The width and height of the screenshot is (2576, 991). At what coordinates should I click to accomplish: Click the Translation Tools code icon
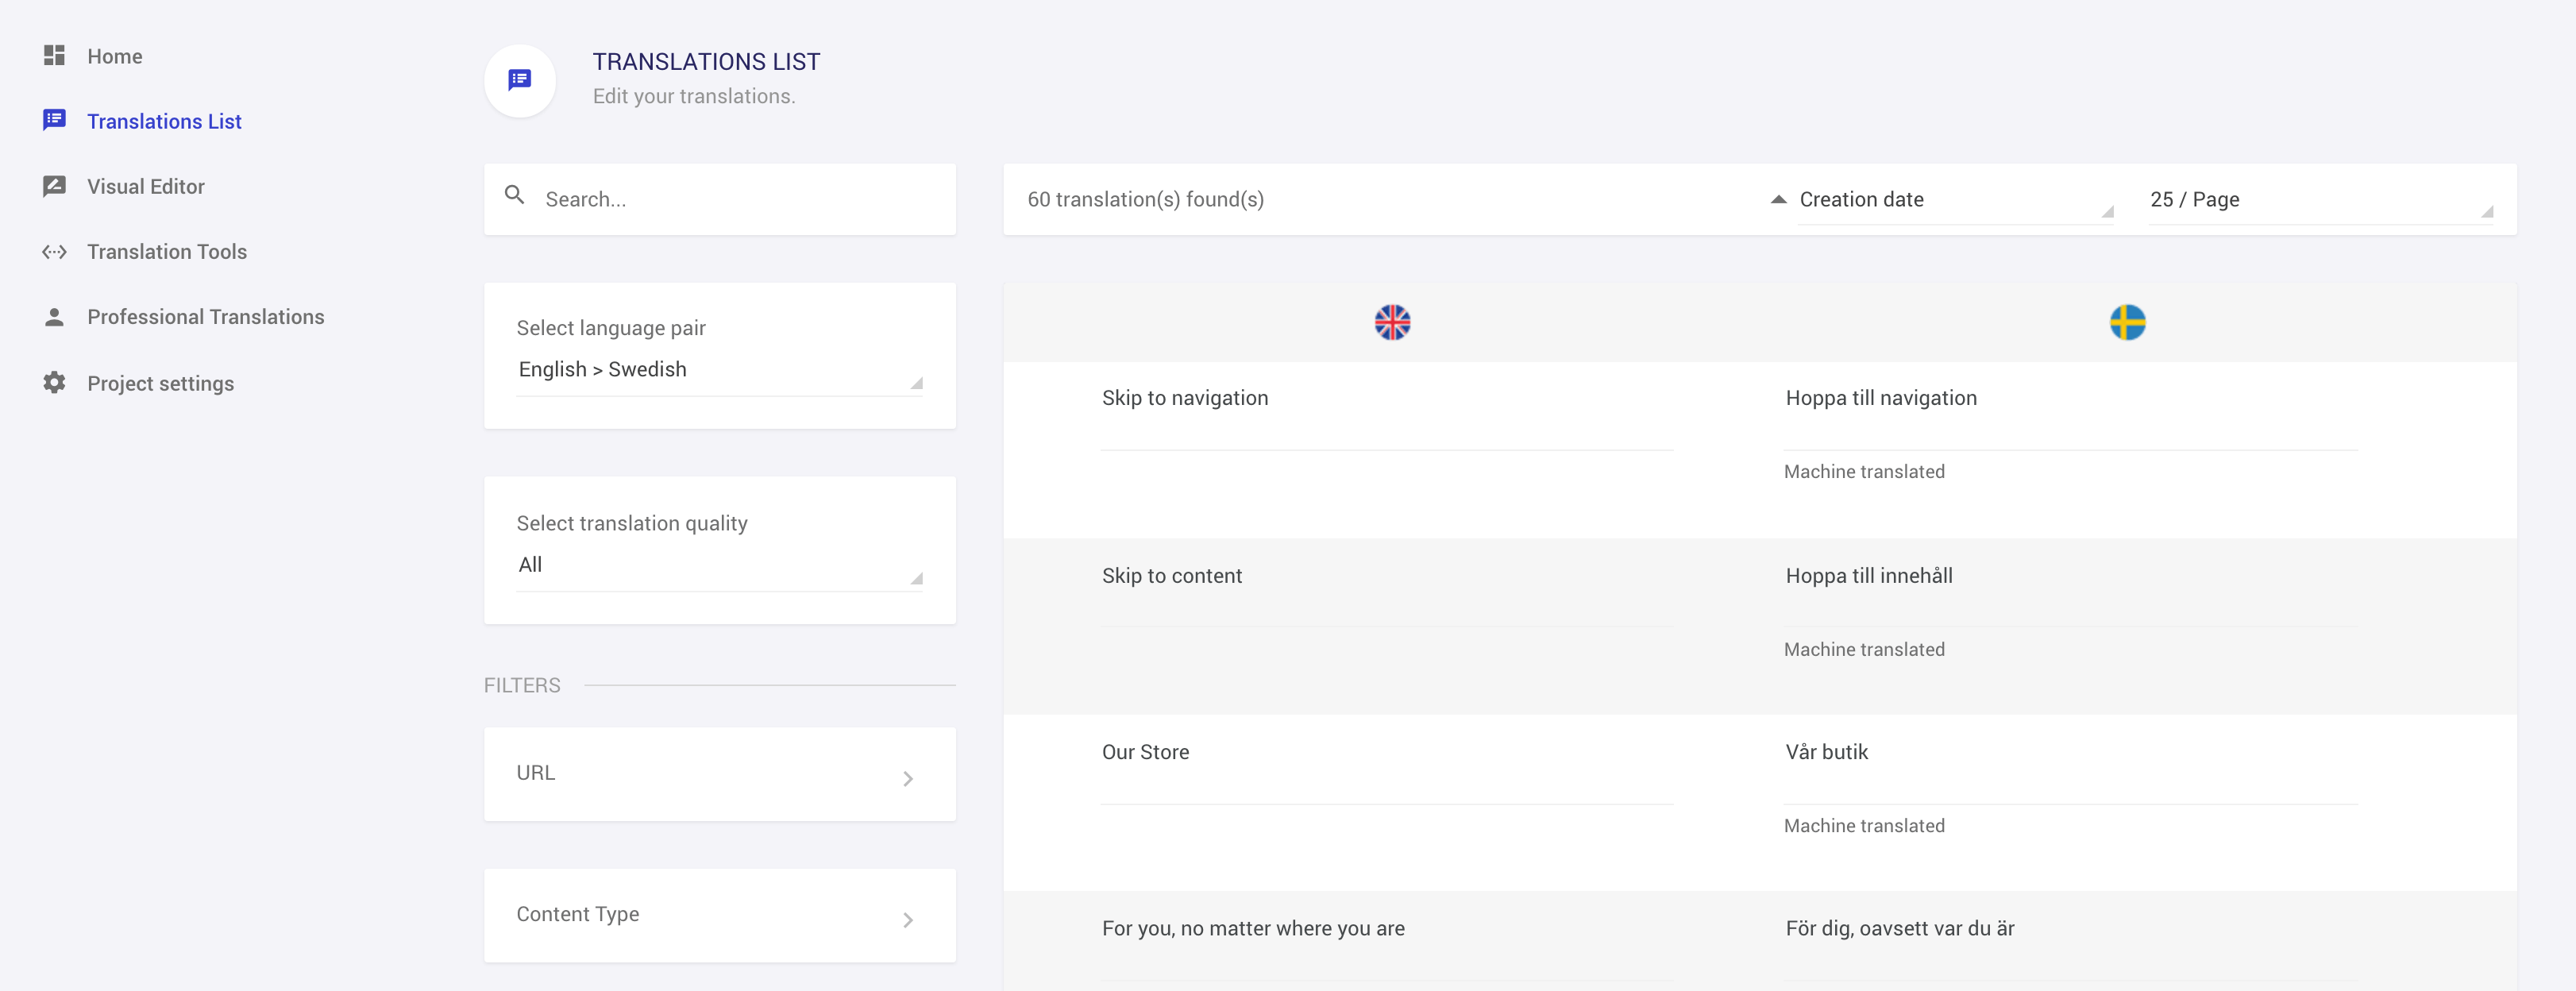coord(54,251)
